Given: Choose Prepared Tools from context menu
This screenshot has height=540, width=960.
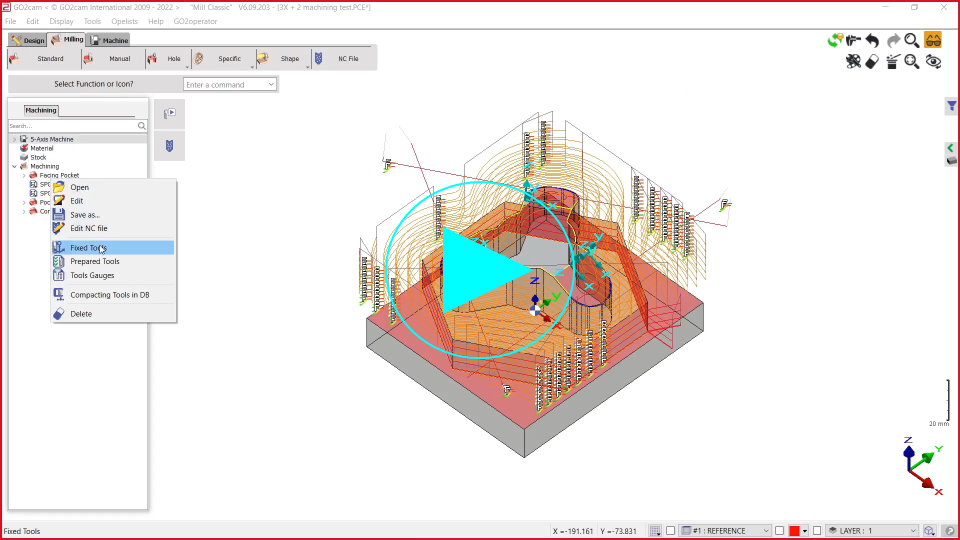Looking at the screenshot, I should 94,262.
